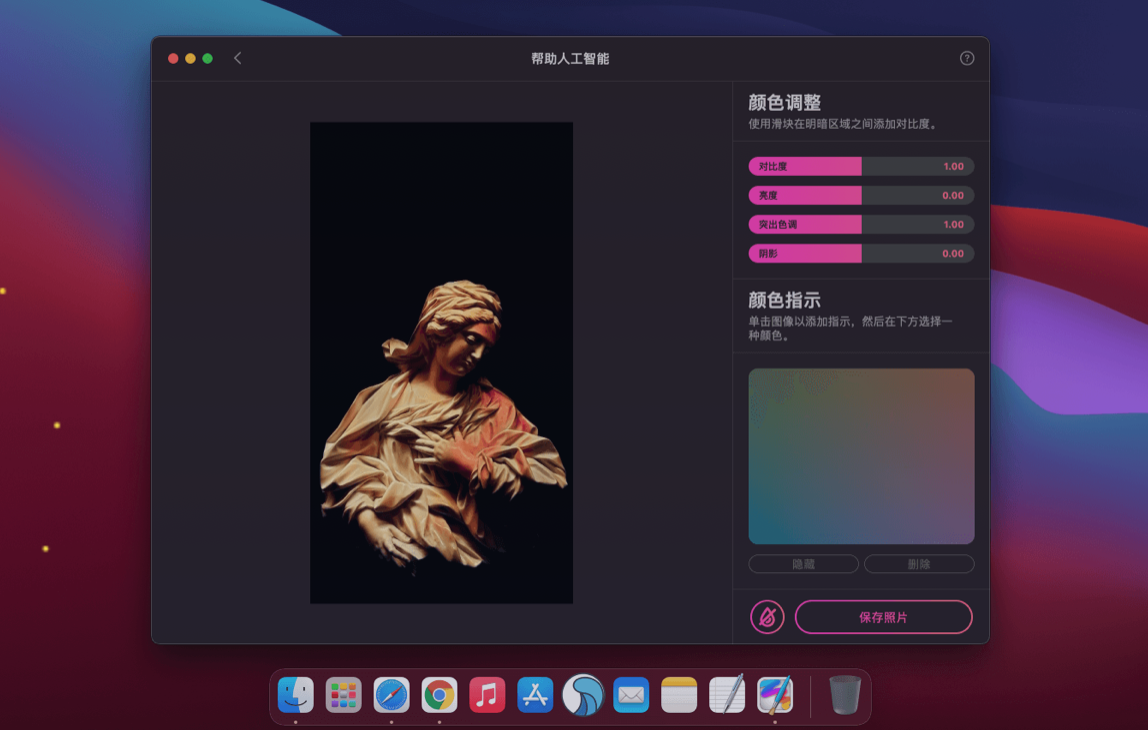The width and height of the screenshot is (1148, 730).
Task: Toggle the crossed-out droplet color button
Action: click(x=767, y=617)
